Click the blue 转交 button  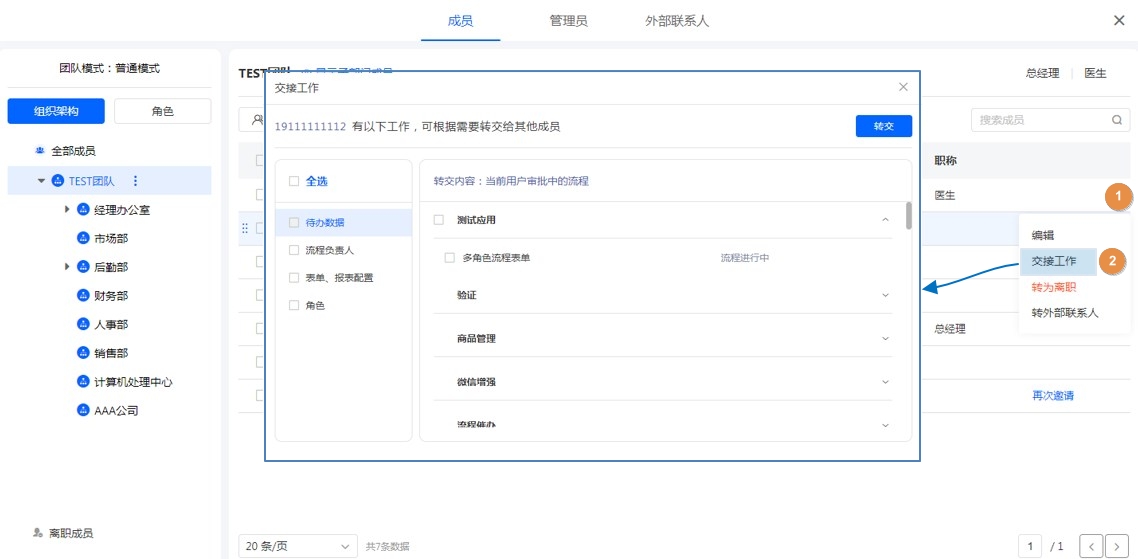click(x=883, y=126)
